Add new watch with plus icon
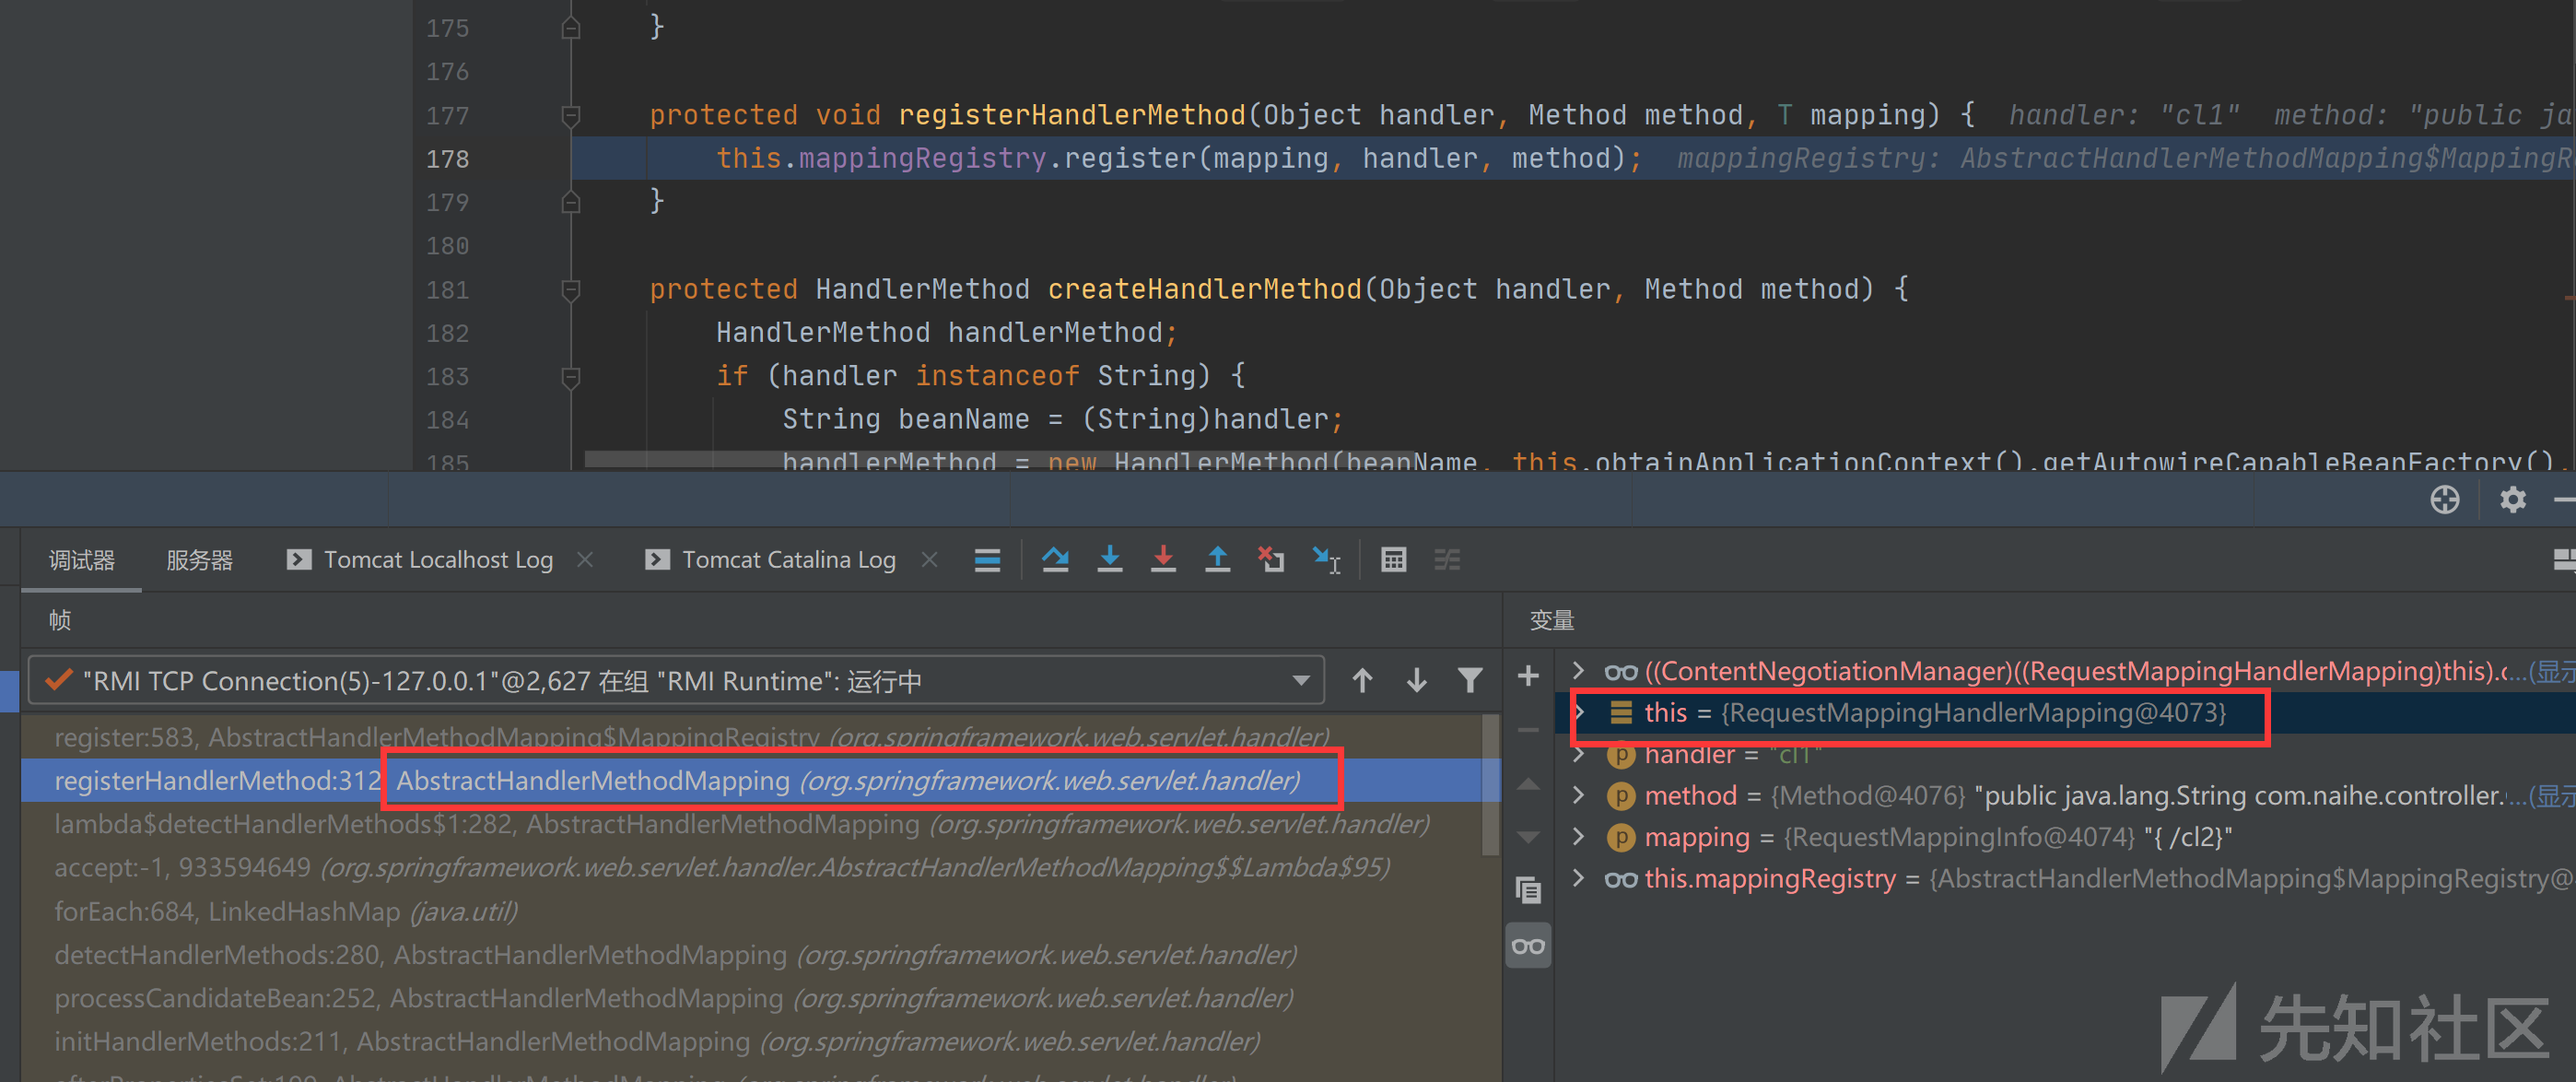This screenshot has width=2576, height=1082. click(1527, 677)
